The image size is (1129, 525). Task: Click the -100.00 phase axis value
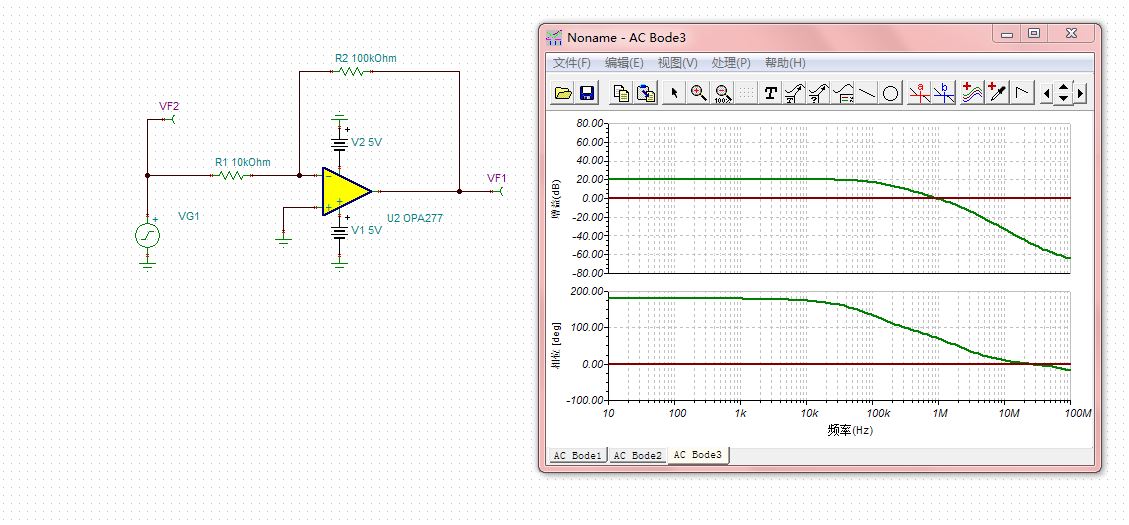tap(586, 400)
